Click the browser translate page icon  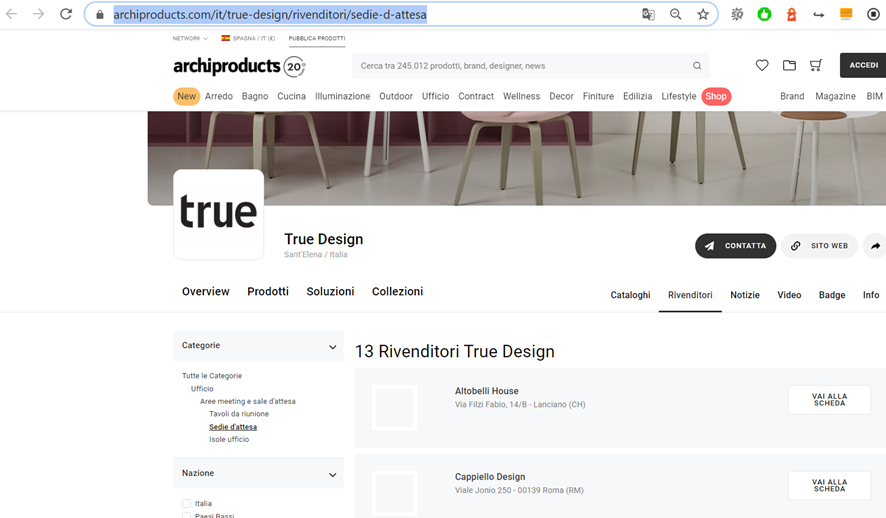click(x=649, y=14)
